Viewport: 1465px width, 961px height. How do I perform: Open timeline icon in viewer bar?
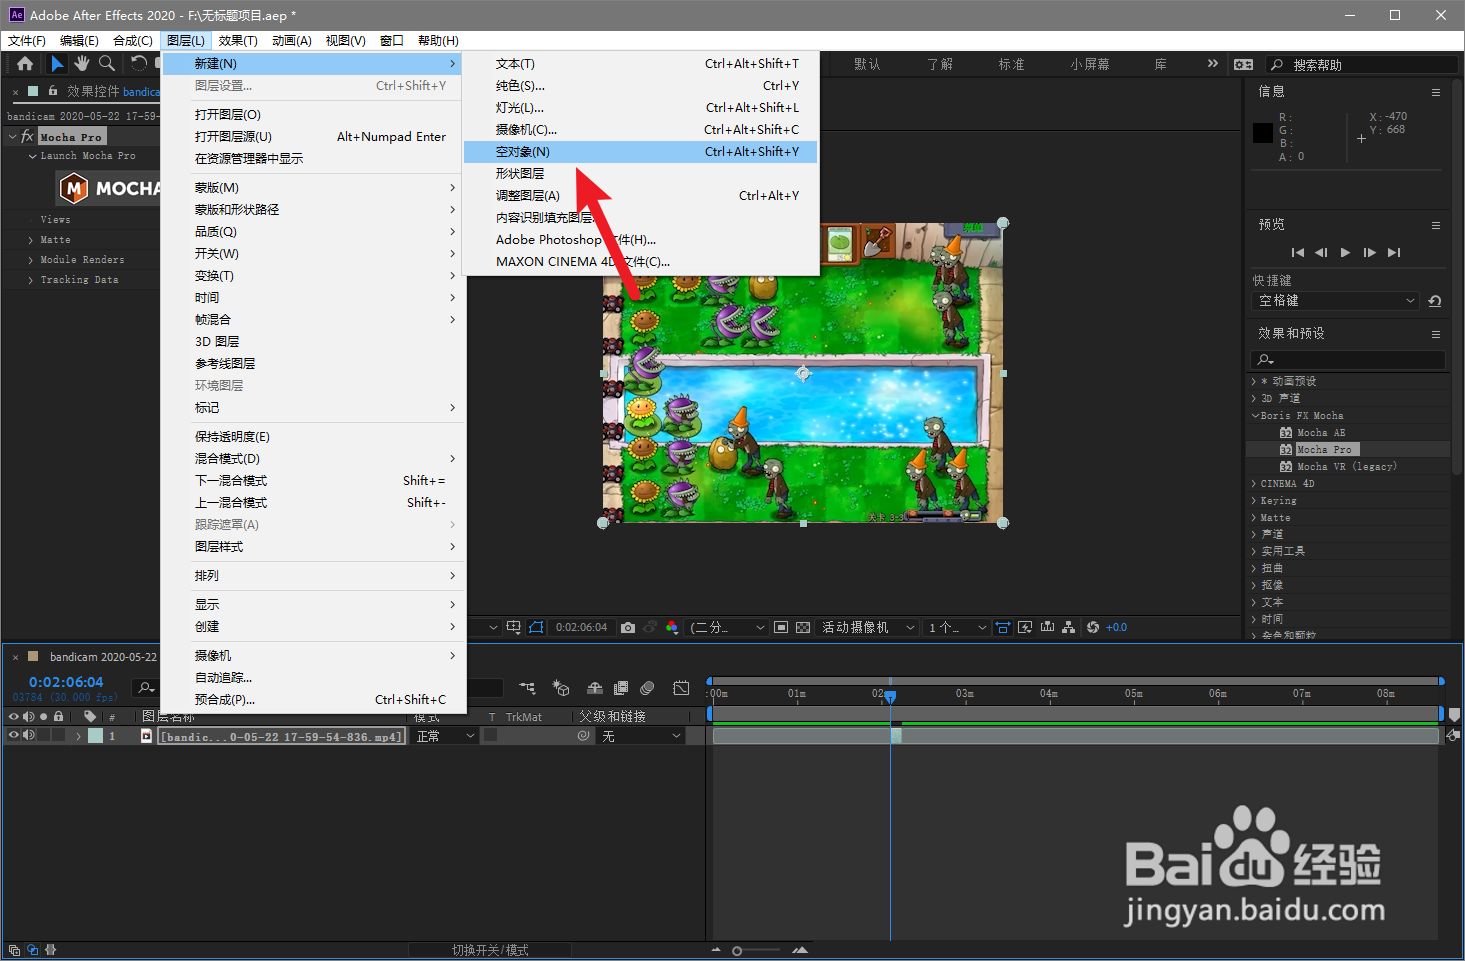click(x=1047, y=628)
